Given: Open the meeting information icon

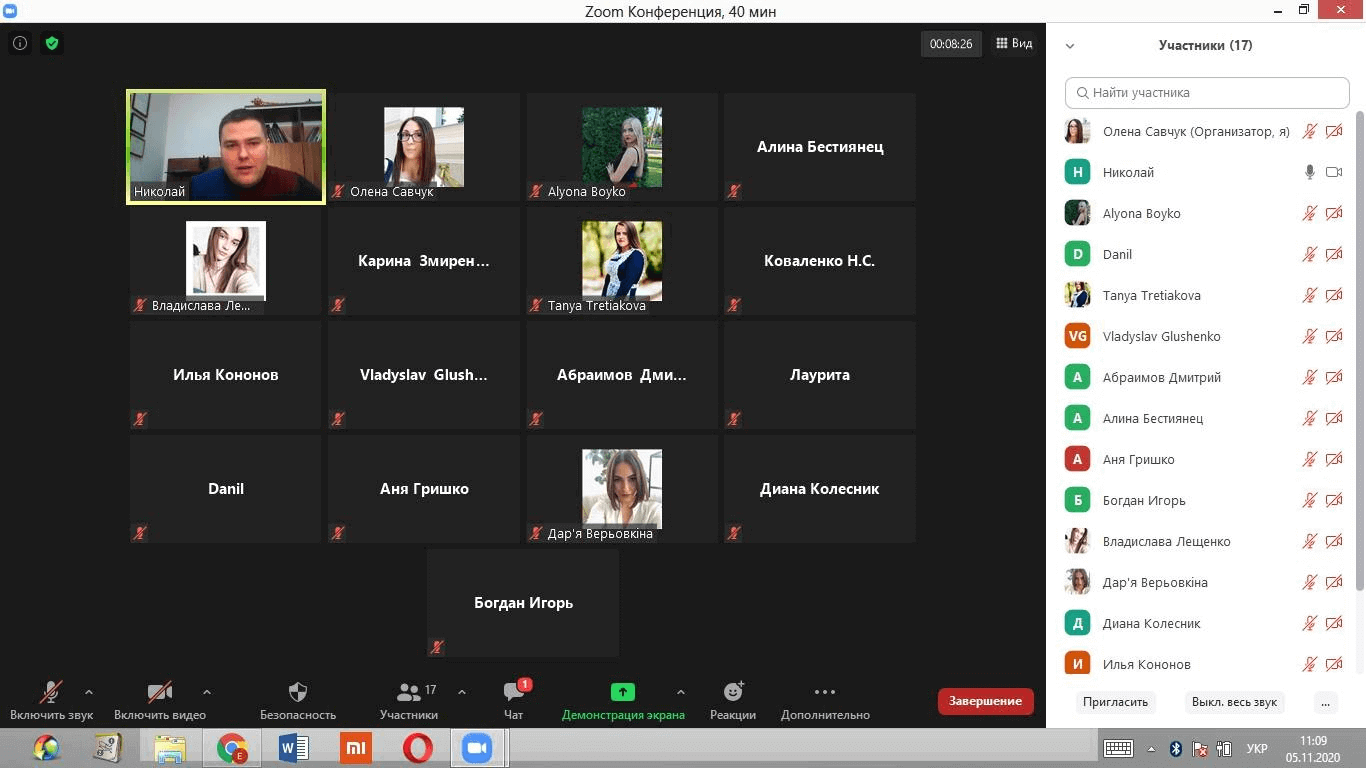Looking at the screenshot, I should [20, 43].
